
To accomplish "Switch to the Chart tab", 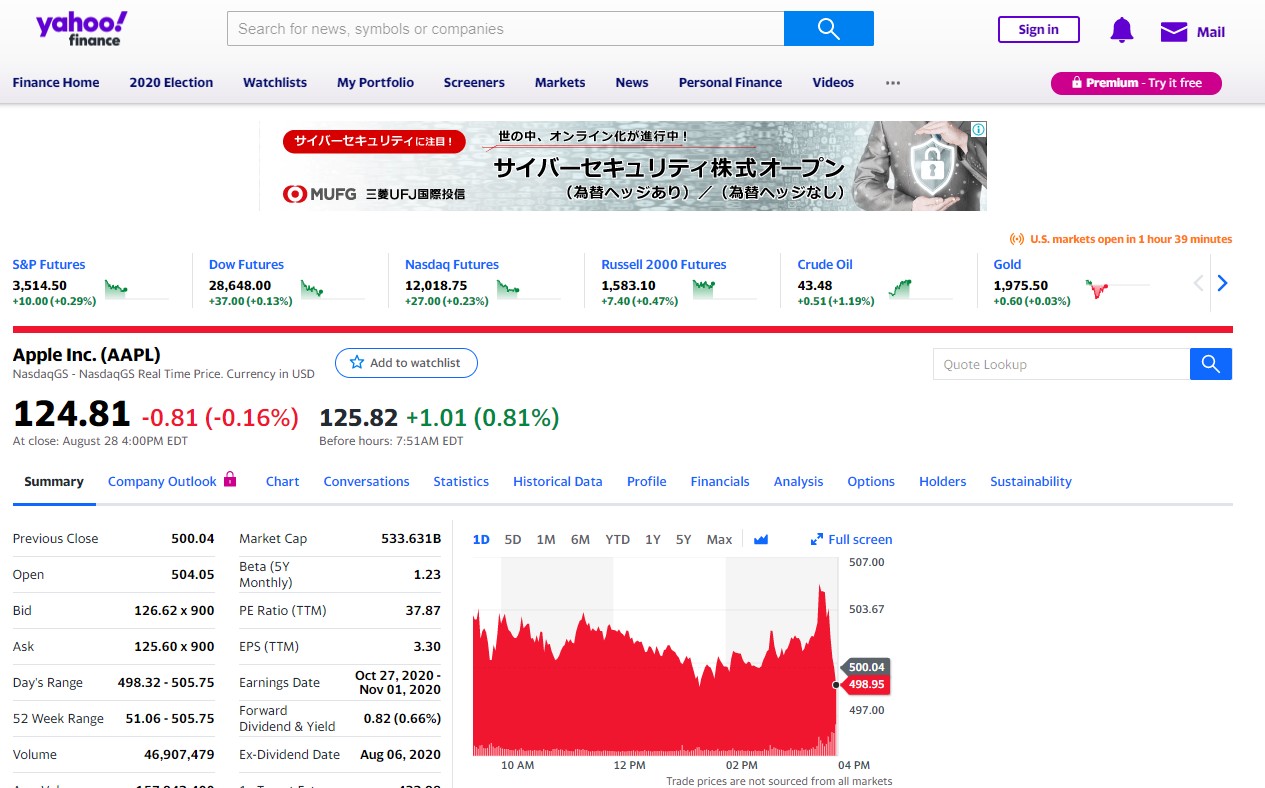I will tap(282, 481).
